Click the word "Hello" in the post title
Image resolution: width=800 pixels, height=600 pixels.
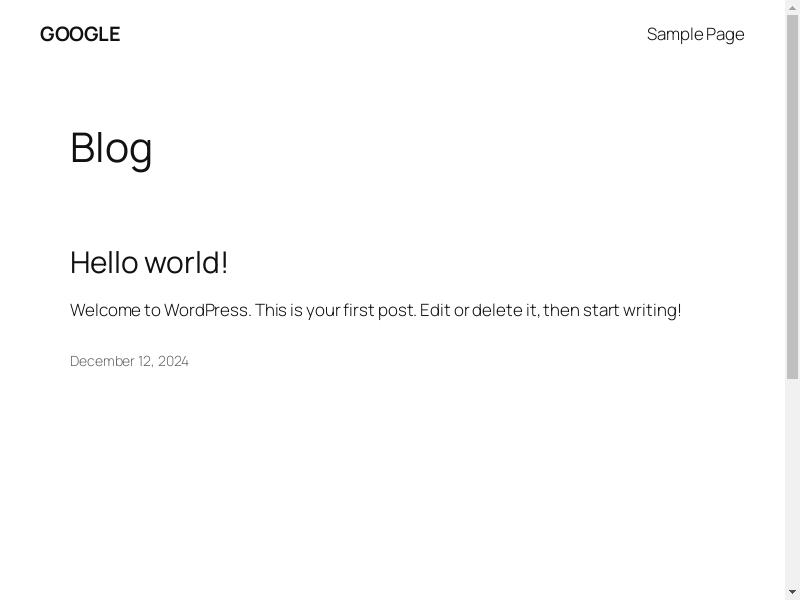coord(104,262)
